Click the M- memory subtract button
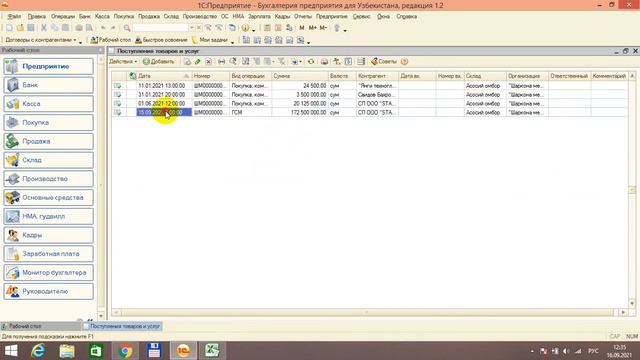Image resolution: width=640 pixels, height=360 pixels. coord(323,28)
